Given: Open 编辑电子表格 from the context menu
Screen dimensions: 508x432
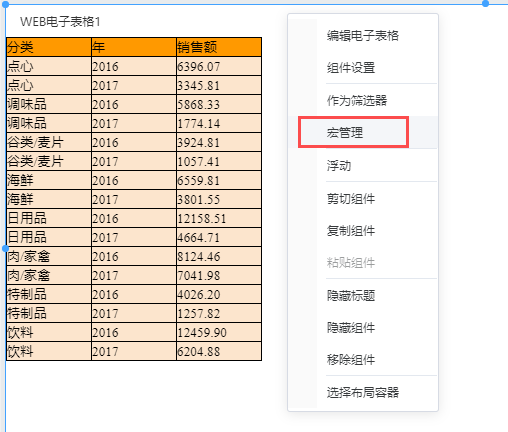Looking at the screenshot, I should coord(363,36).
